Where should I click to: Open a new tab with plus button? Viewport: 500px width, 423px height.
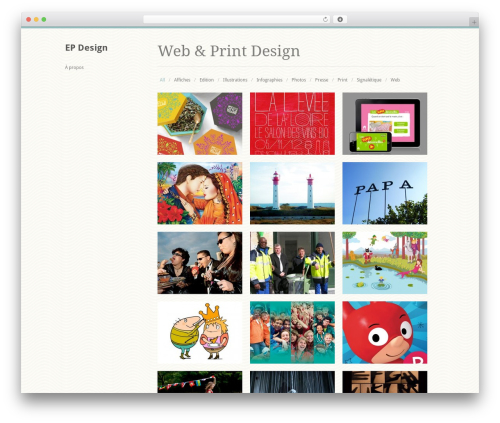point(474,22)
